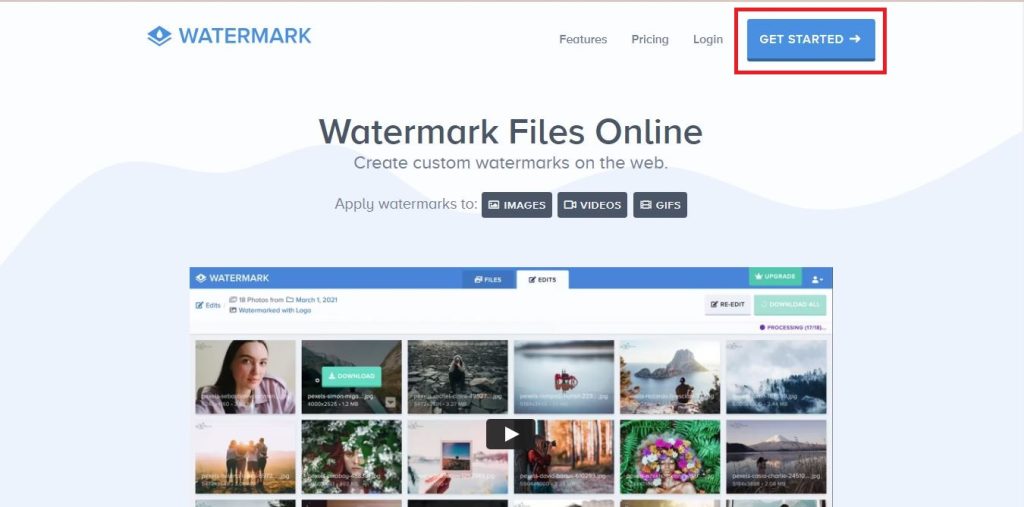Open the user account dropdown in the preview
Image resolution: width=1024 pixels, height=507 pixels.
pos(817,279)
